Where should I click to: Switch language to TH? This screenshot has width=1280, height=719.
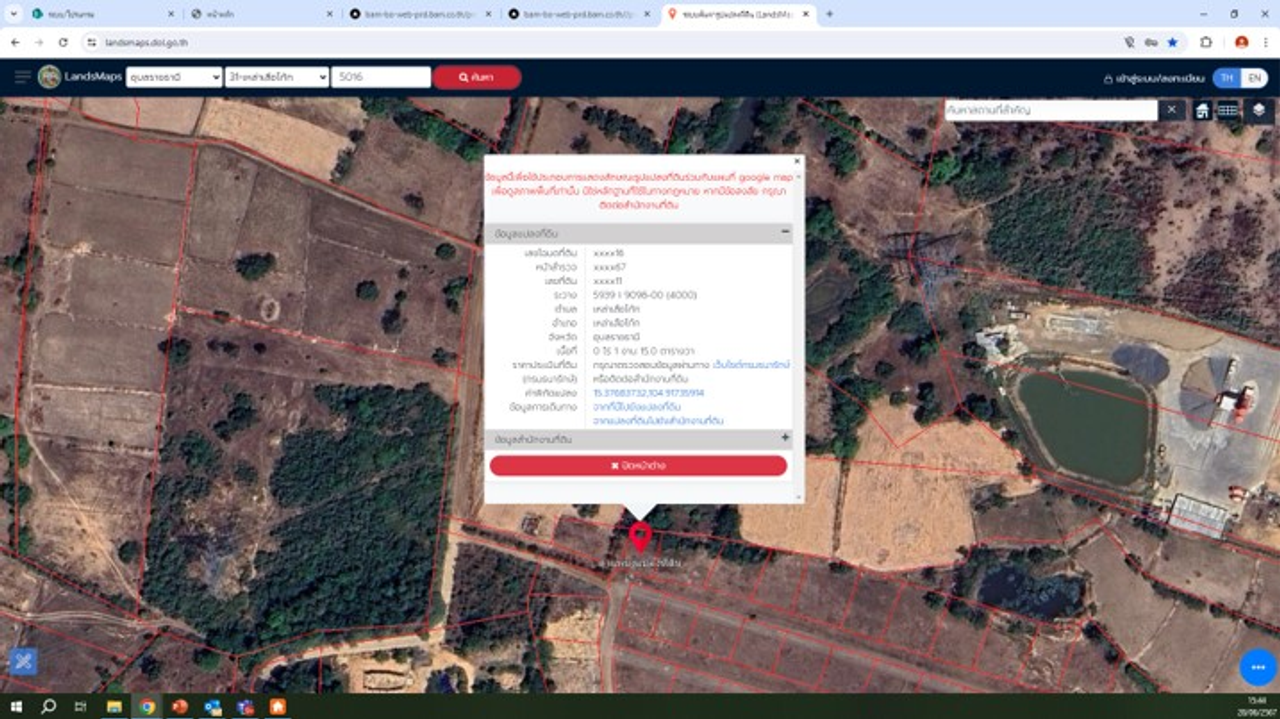[1226, 78]
